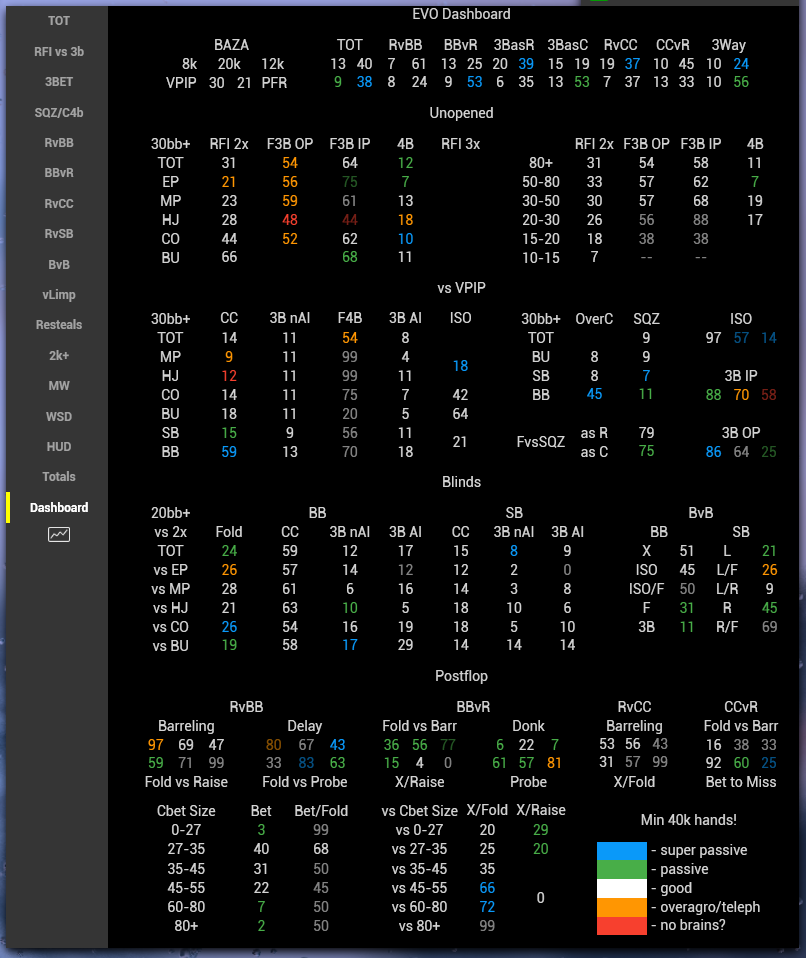Switch to the RvSB tab
Image resolution: width=806 pixels, height=958 pixels.
tap(59, 234)
